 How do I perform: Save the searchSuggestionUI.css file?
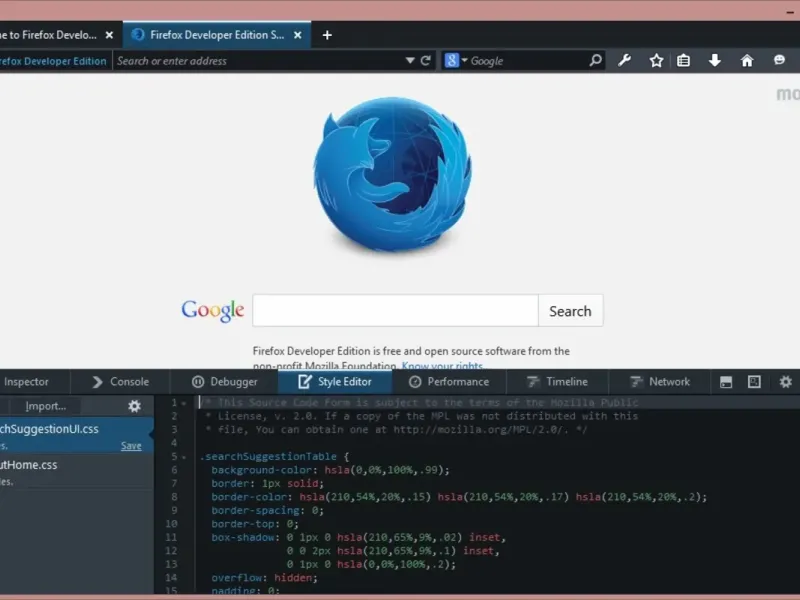pos(131,446)
